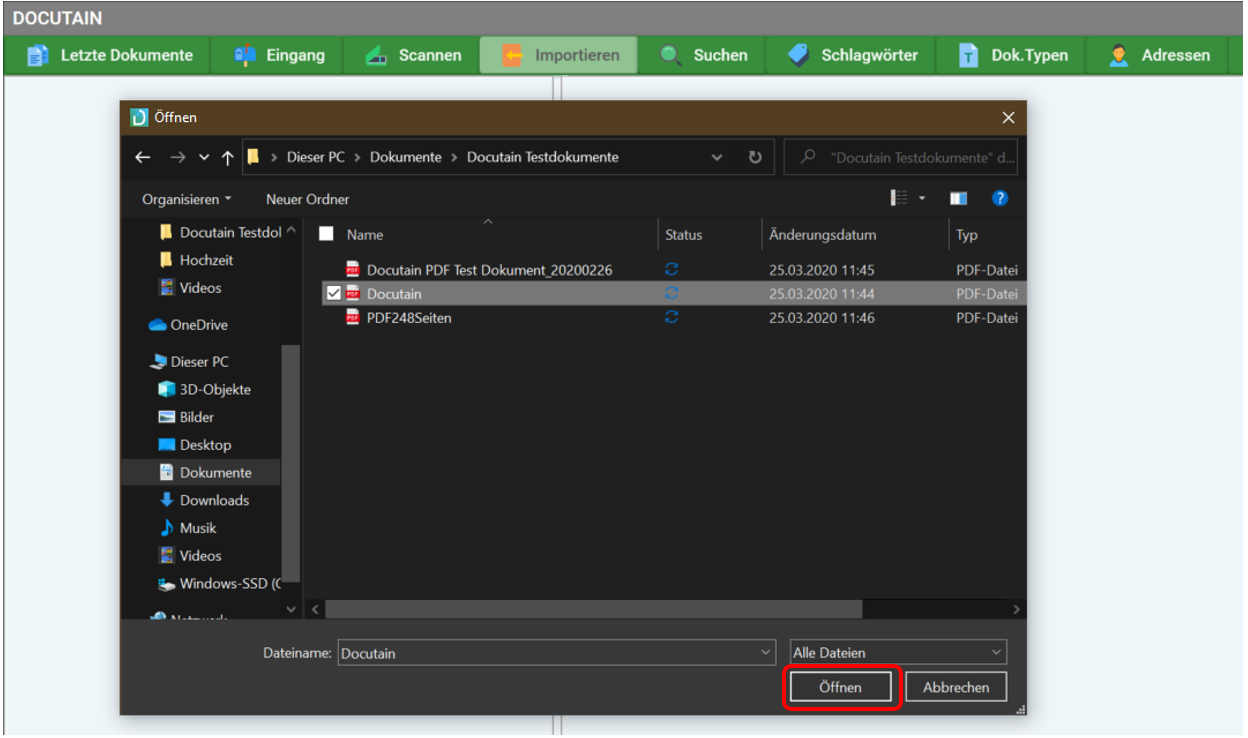Viewport: 1248px width, 738px height.
Task: Go to the Suchen tab
Action: (x=703, y=55)
